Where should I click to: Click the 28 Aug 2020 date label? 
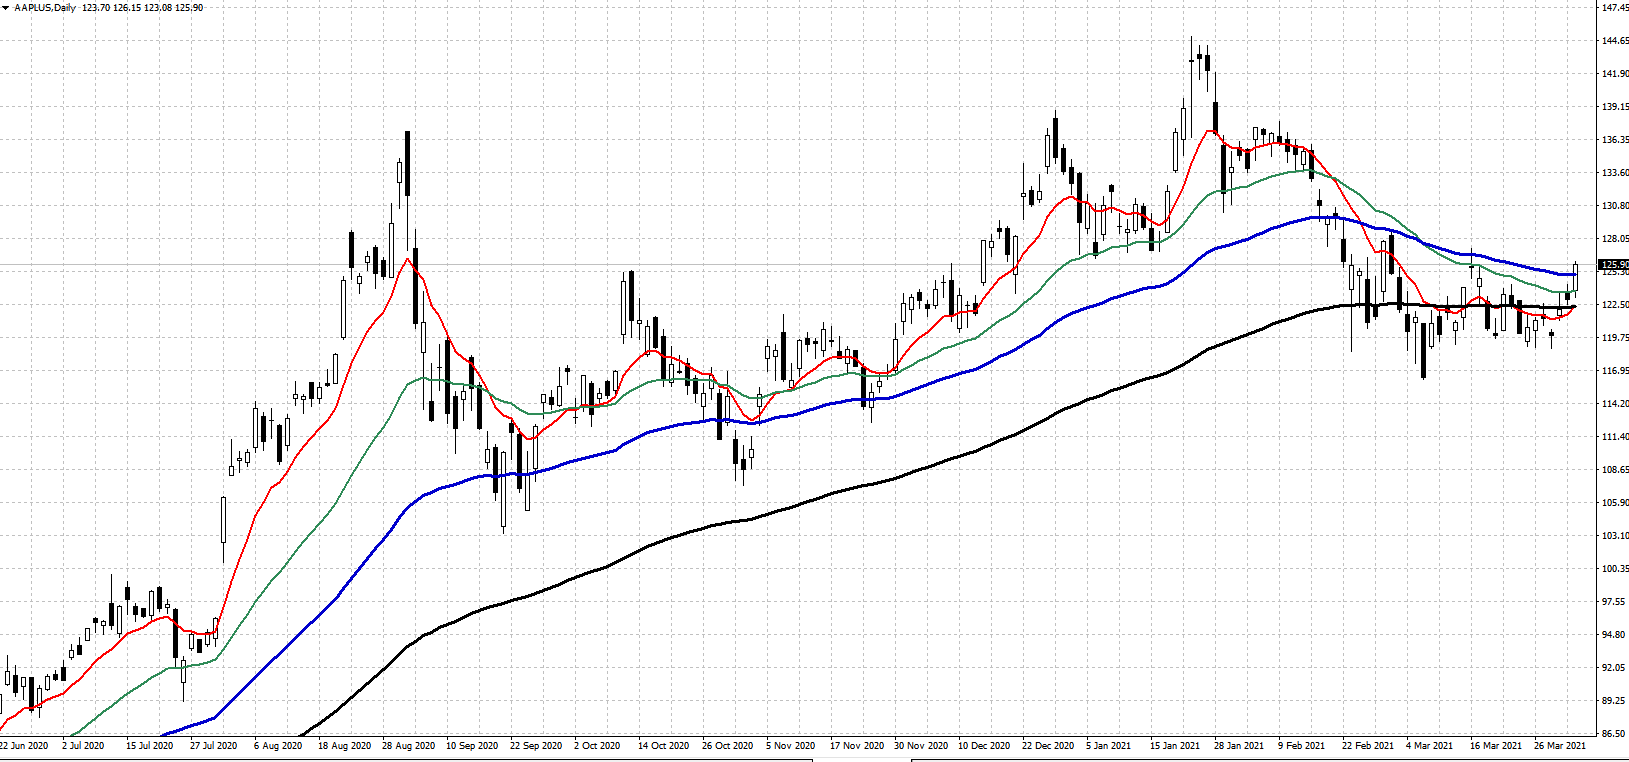408,745
